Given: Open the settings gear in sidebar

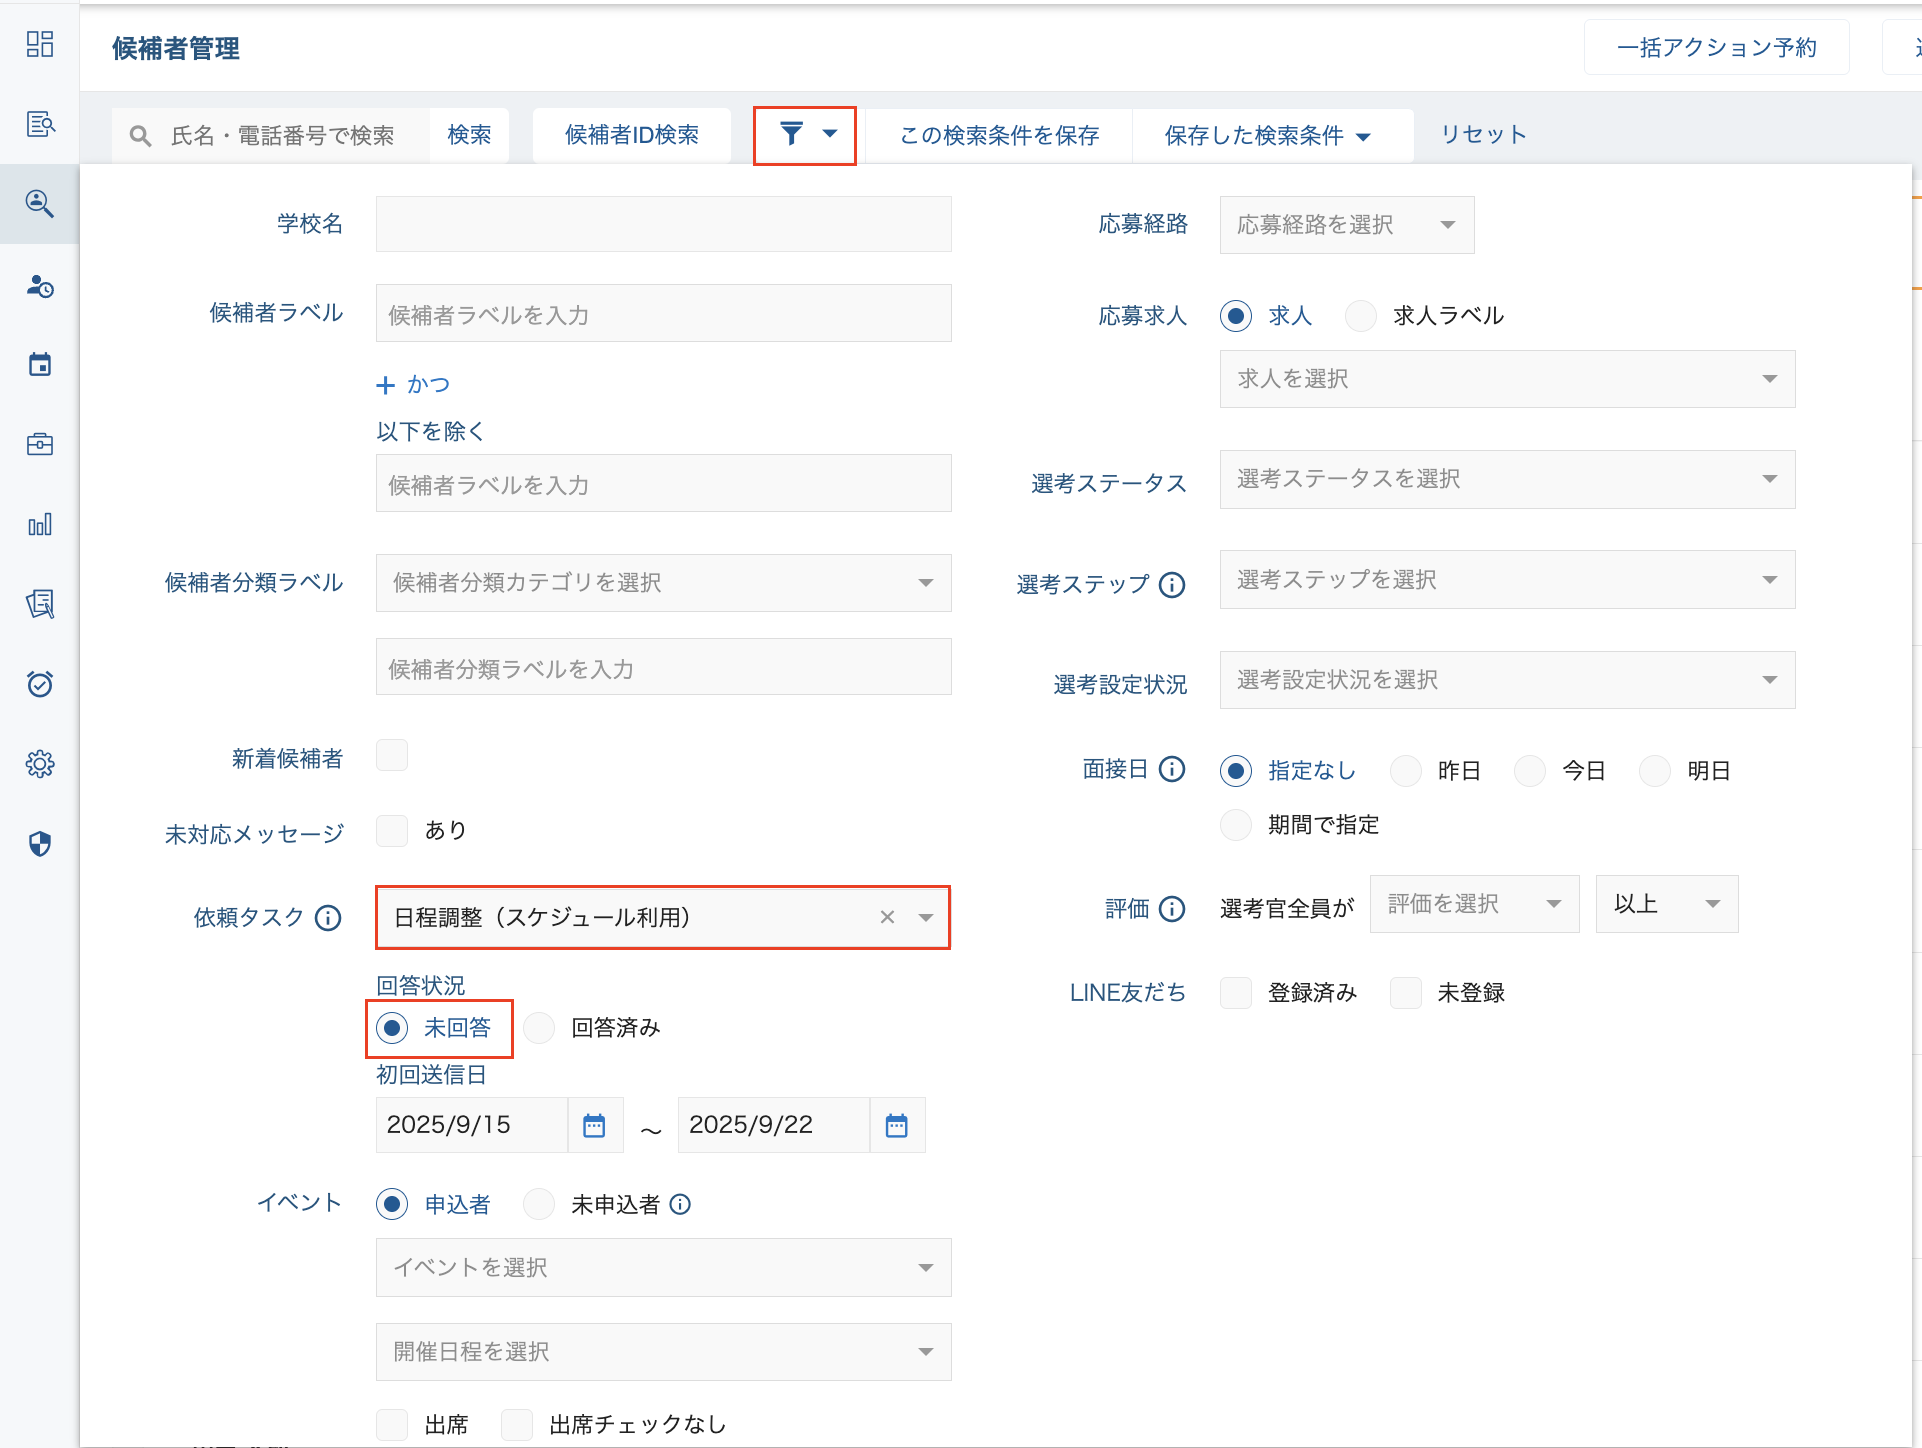Looking at the screenshot, I should click(x=39, y=764).
